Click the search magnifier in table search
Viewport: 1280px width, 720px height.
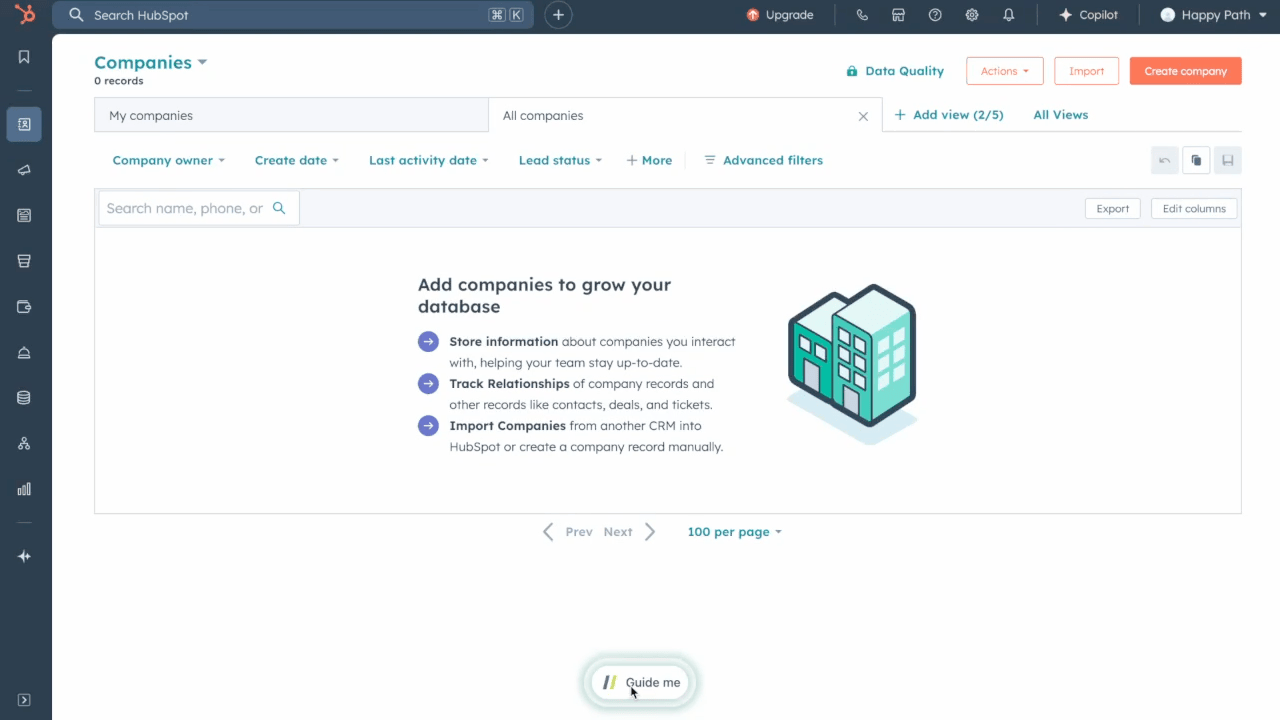click(x=279, y=208)
